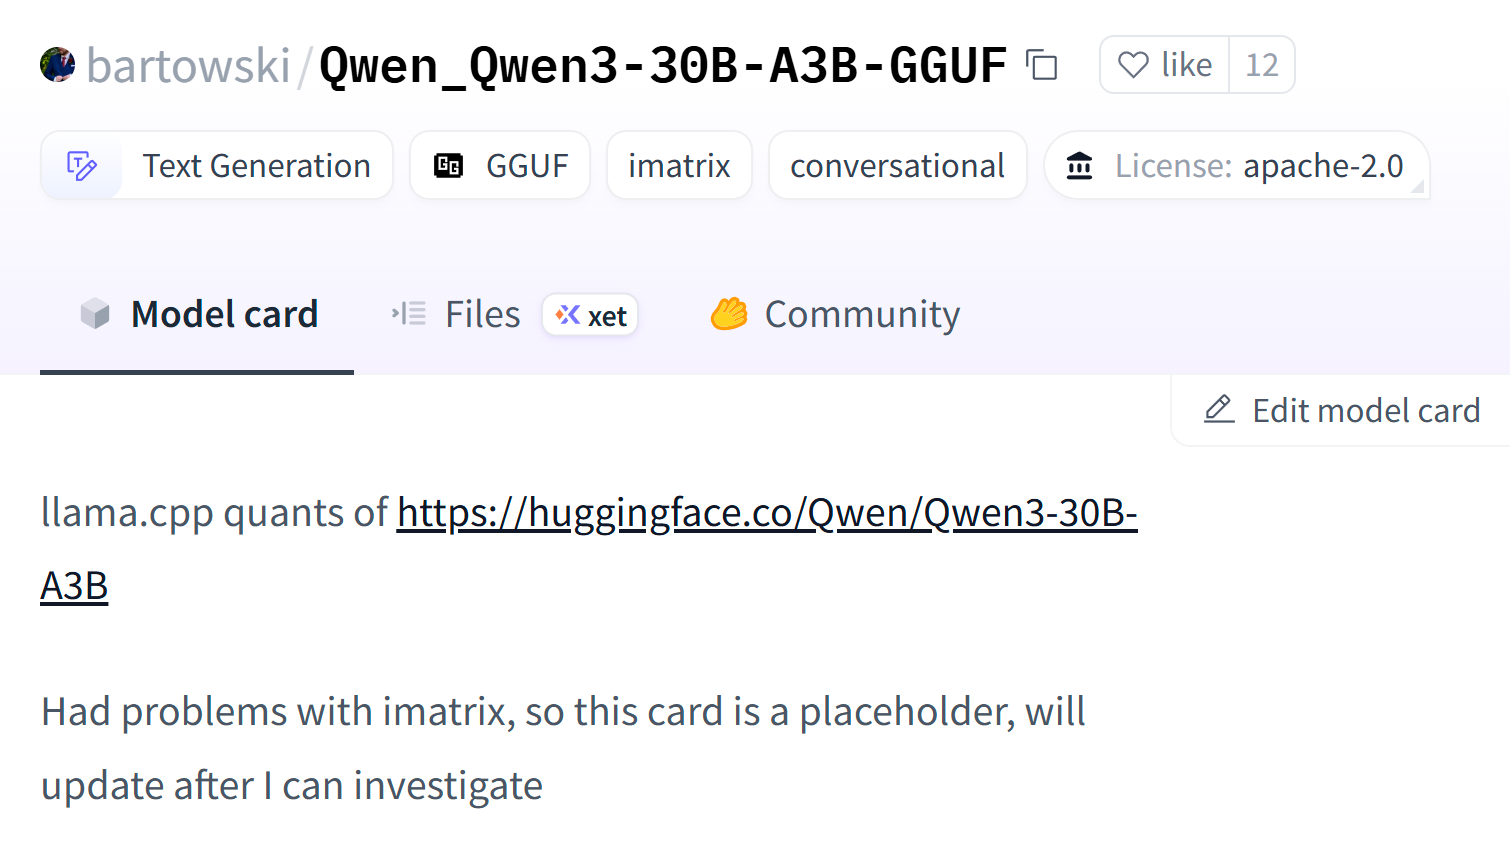Click the like count of 12
1510x850 pixels.
(1262, 65)
